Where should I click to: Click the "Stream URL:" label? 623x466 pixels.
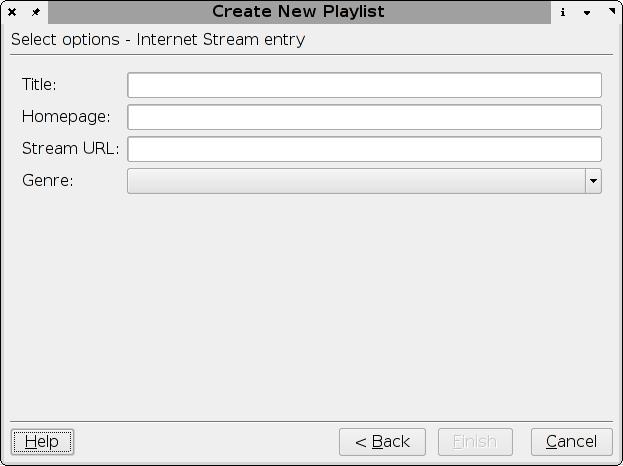click(70, 149)
